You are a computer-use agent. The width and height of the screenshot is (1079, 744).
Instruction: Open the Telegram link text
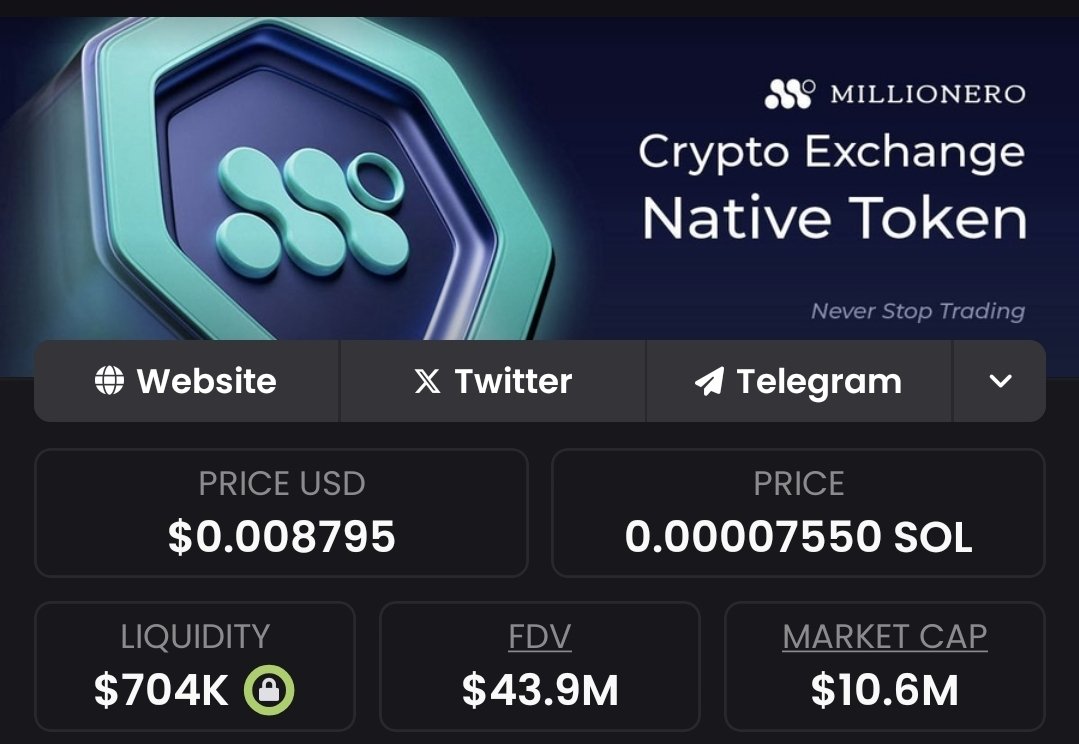[x=819, y=381]
